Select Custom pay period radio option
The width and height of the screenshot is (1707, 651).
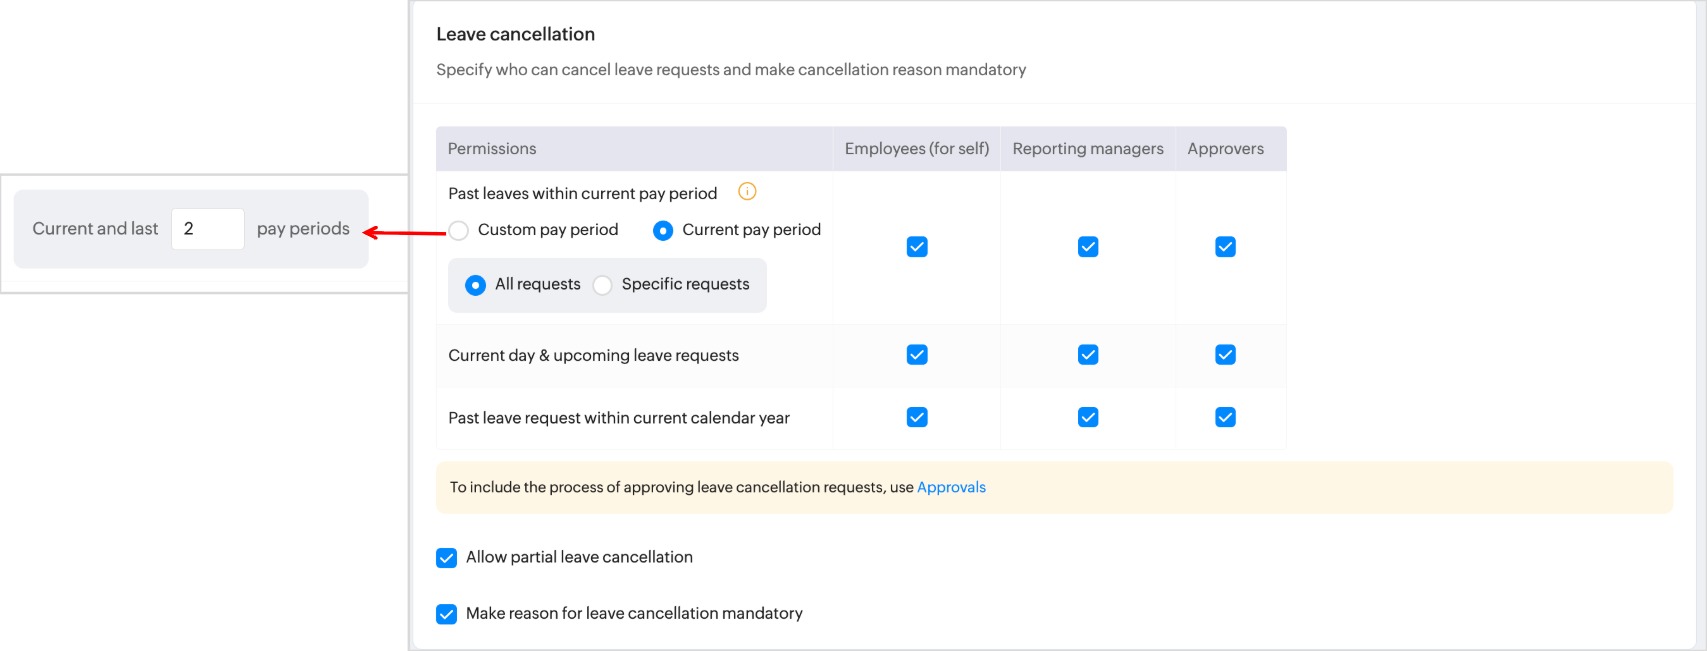[459, 231]
